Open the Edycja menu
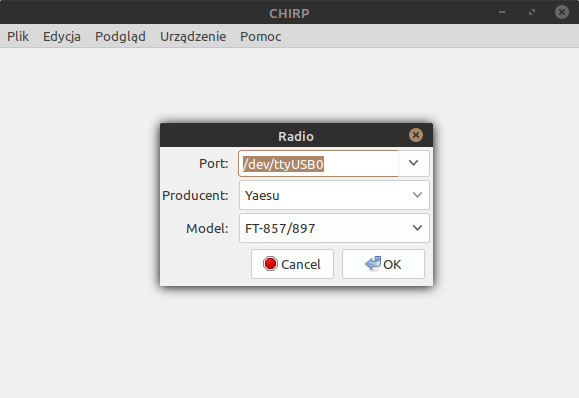This screenshot has height=398, width=579. 62,36
